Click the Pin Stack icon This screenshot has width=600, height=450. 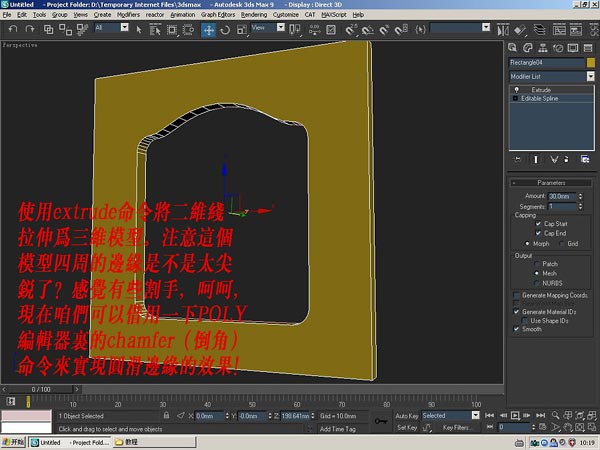(518, 159)
